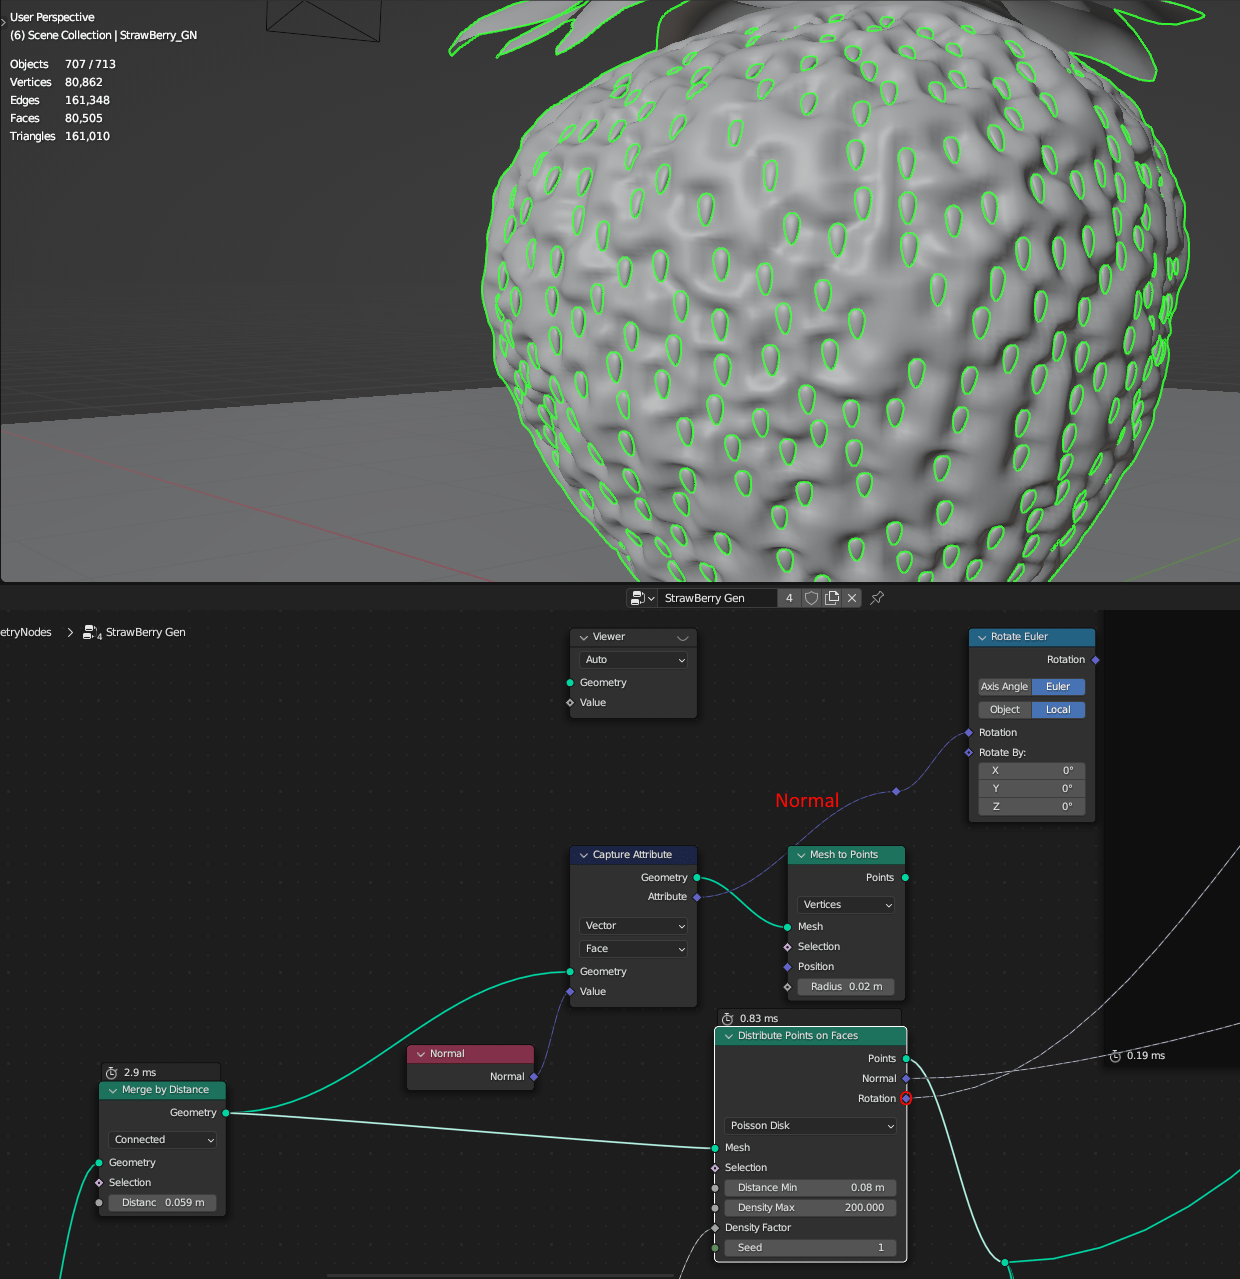Viewport: 1240px width, 1279px height.
Task: Click the 0.19 ms stopwatch icon
Action: (1116, 1055)
